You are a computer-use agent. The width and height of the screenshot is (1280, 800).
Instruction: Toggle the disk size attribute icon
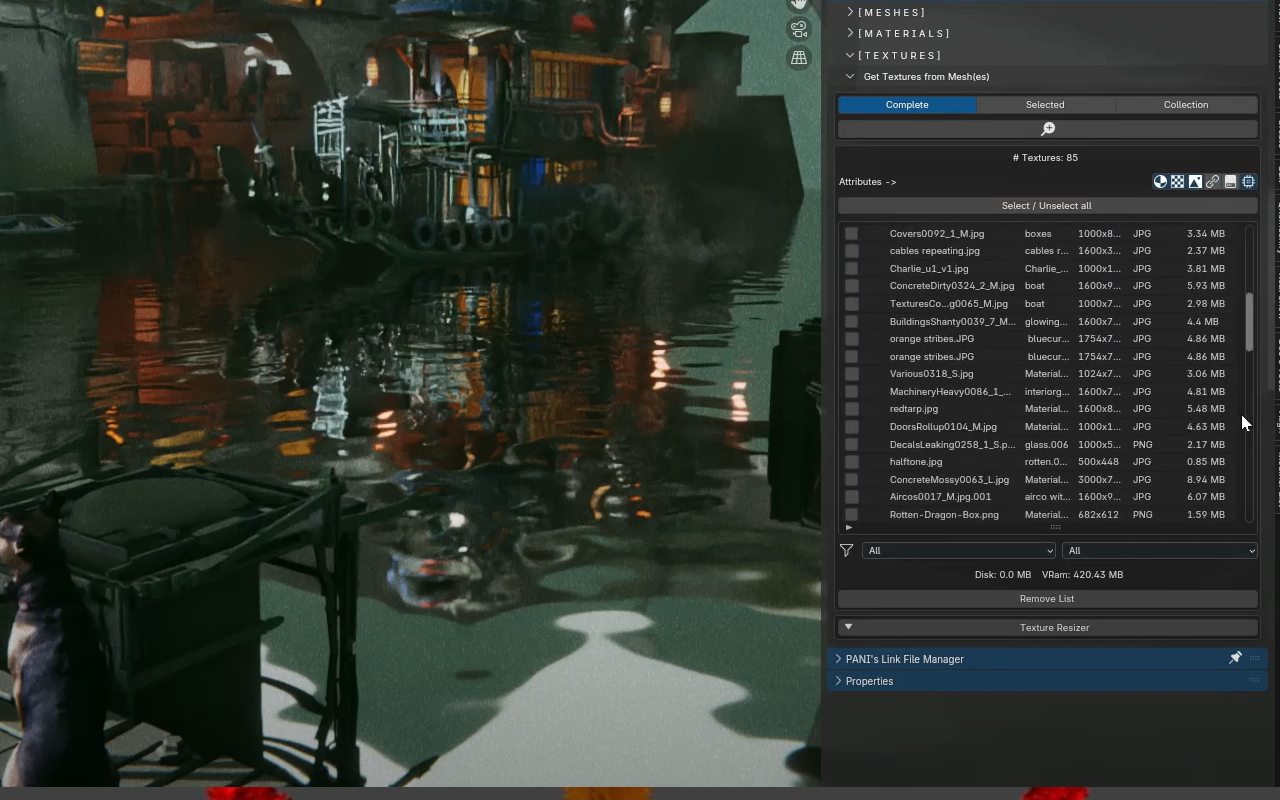pyautogui.click(x=1231, y=182)
